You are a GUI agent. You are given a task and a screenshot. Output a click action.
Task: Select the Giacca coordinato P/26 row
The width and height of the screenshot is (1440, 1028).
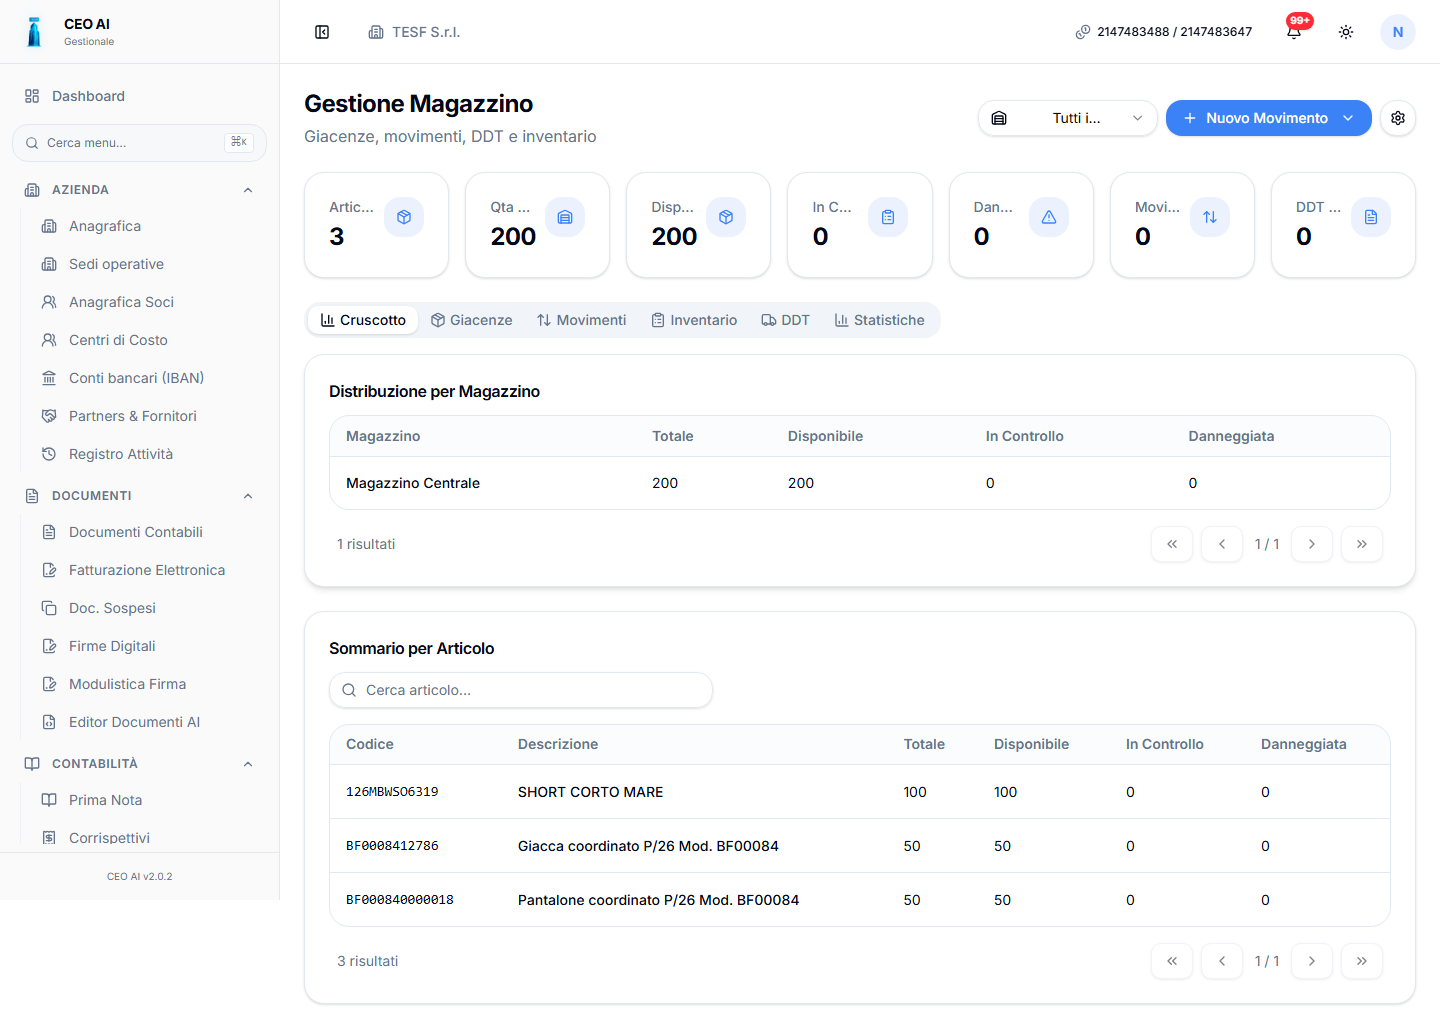coord(860,846)
